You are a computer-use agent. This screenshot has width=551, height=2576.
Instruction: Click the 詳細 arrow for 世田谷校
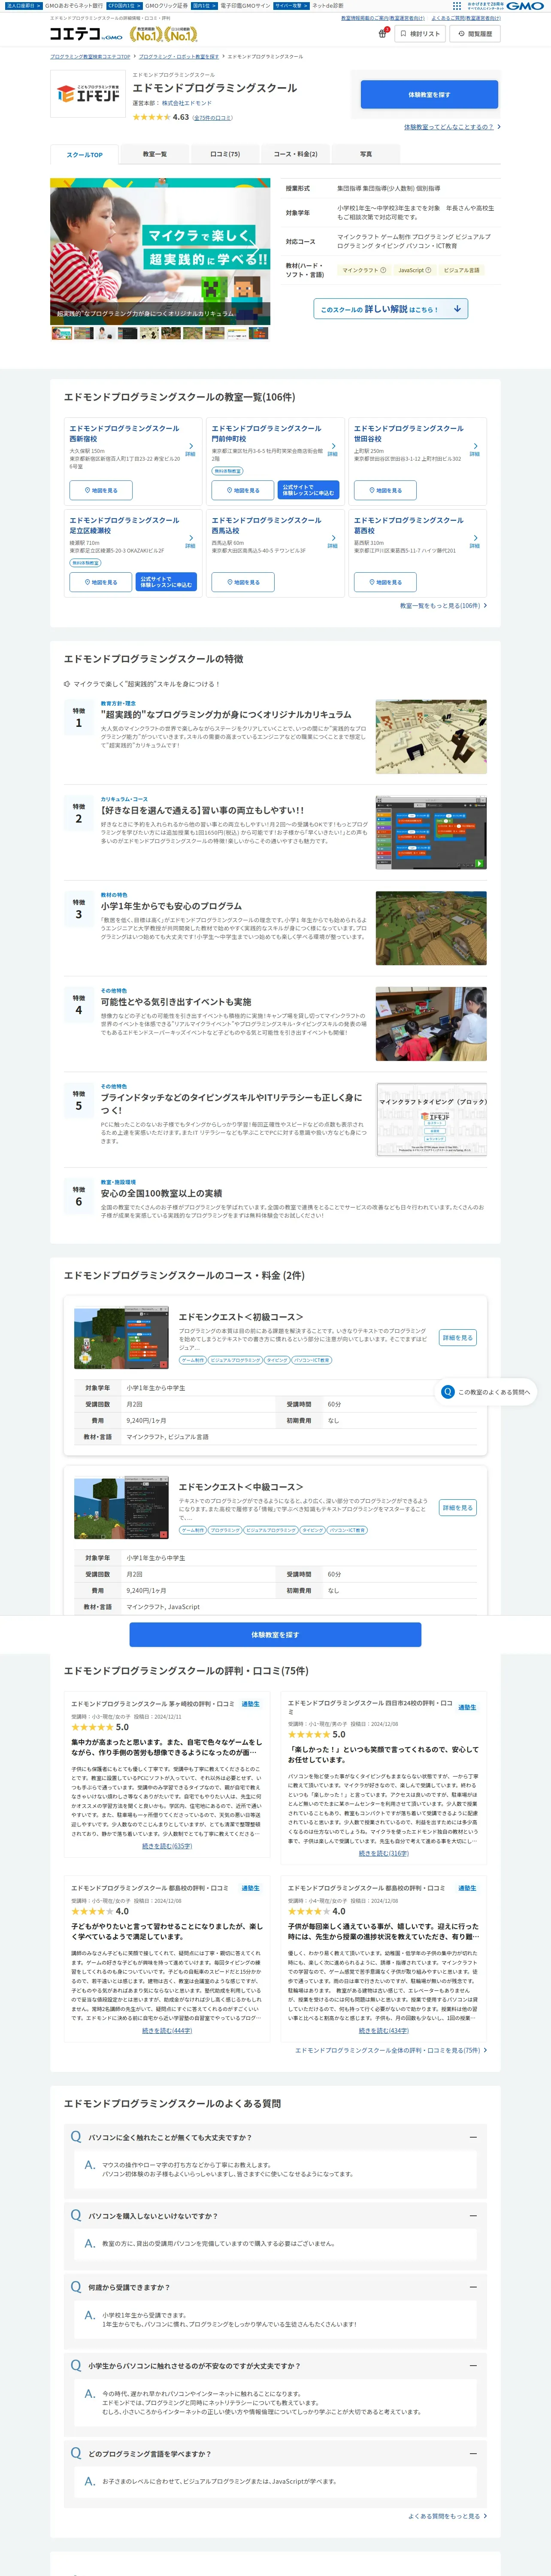click(475, 449)
